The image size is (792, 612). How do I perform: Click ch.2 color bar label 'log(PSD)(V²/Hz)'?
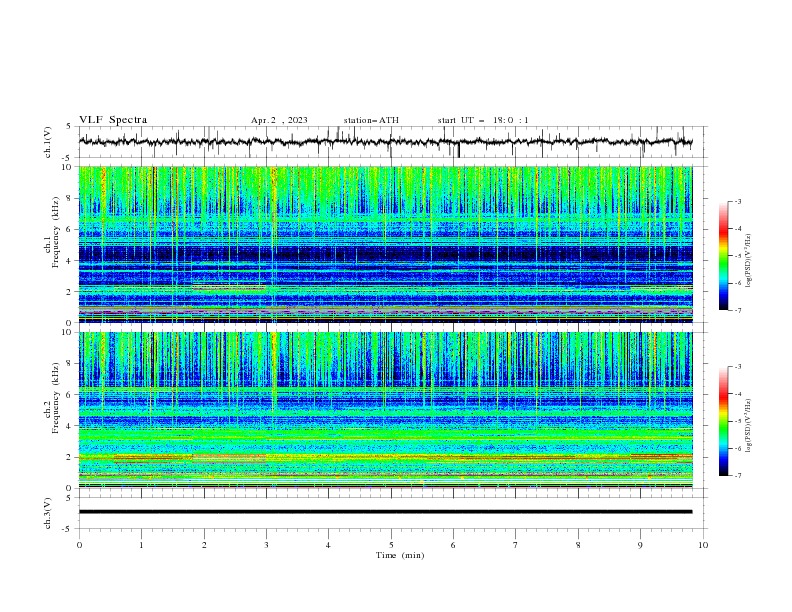coord(748,426)
